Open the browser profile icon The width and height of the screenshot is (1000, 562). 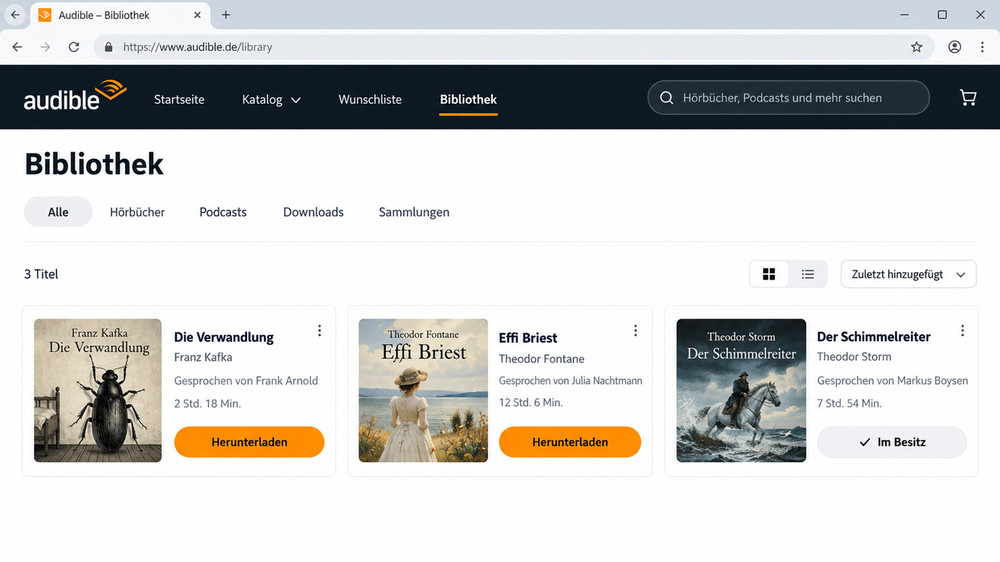955,47
